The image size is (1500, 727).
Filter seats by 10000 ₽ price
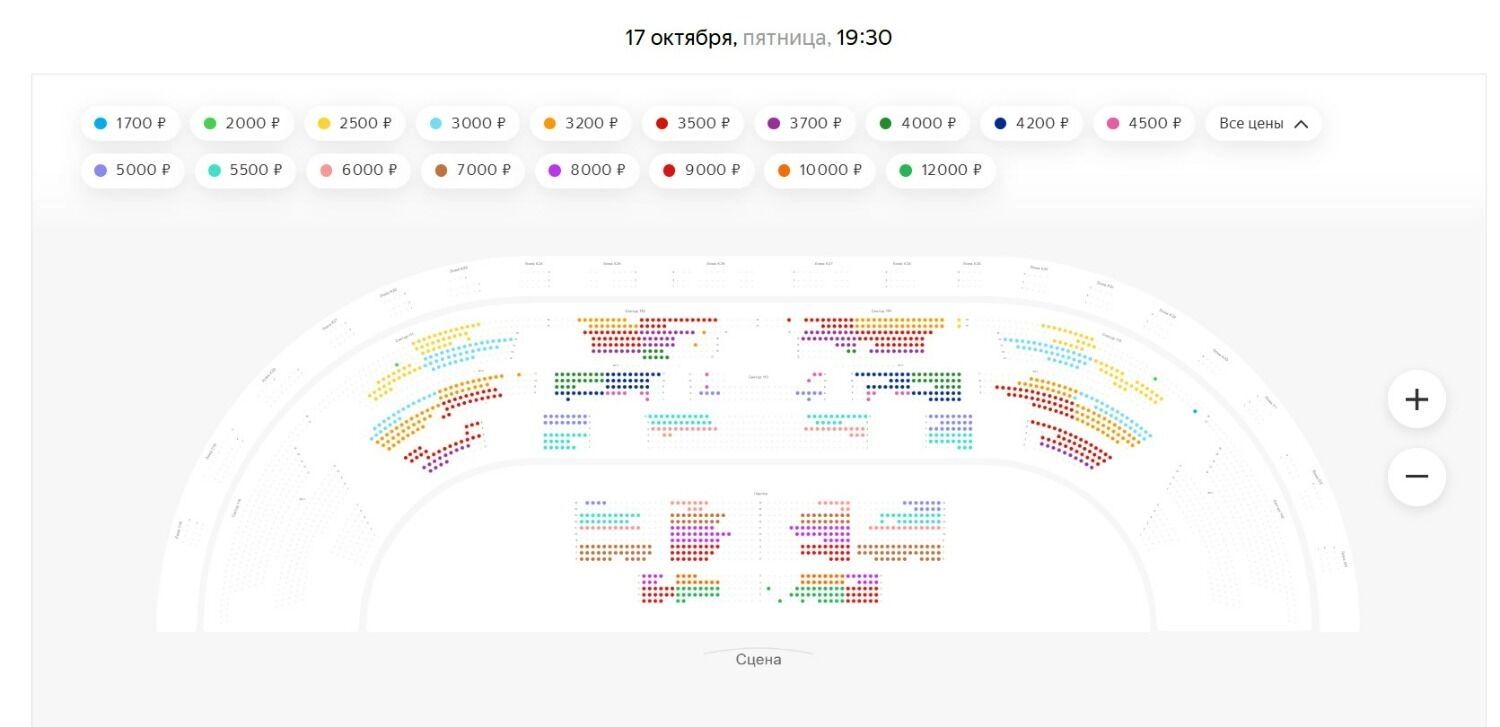(x=819, y=170)
